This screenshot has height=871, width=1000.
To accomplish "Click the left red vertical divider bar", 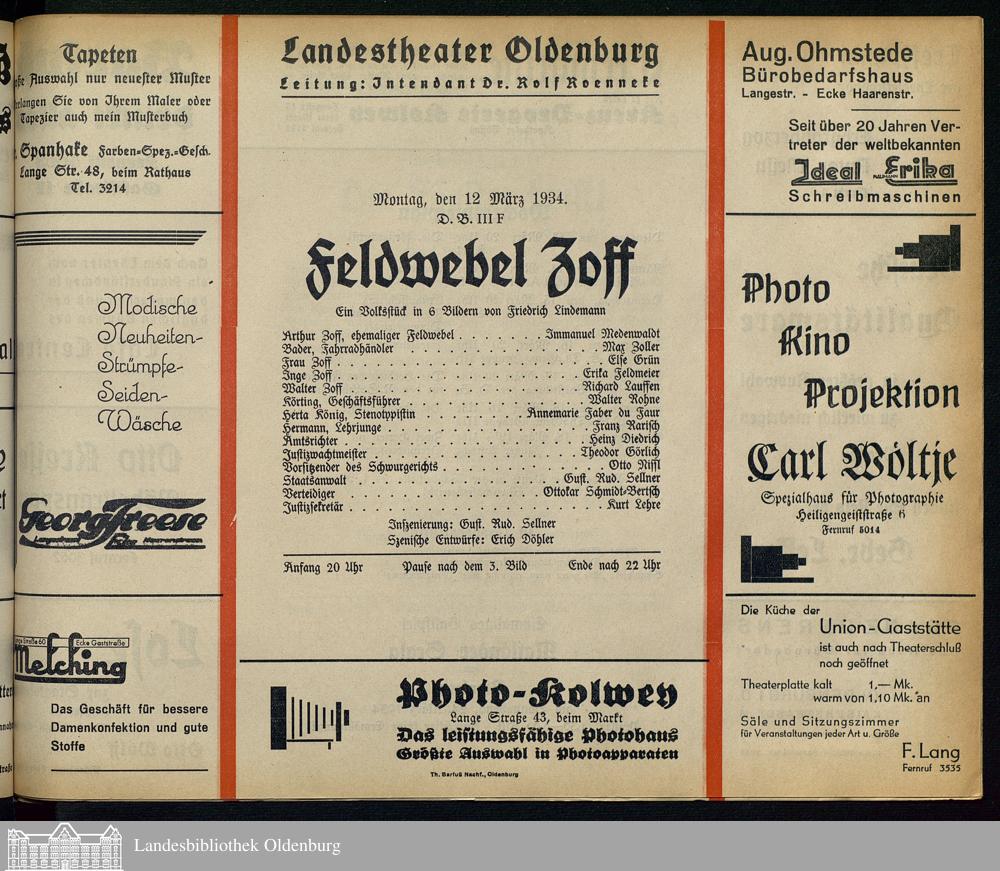I will tap(229, 400).
